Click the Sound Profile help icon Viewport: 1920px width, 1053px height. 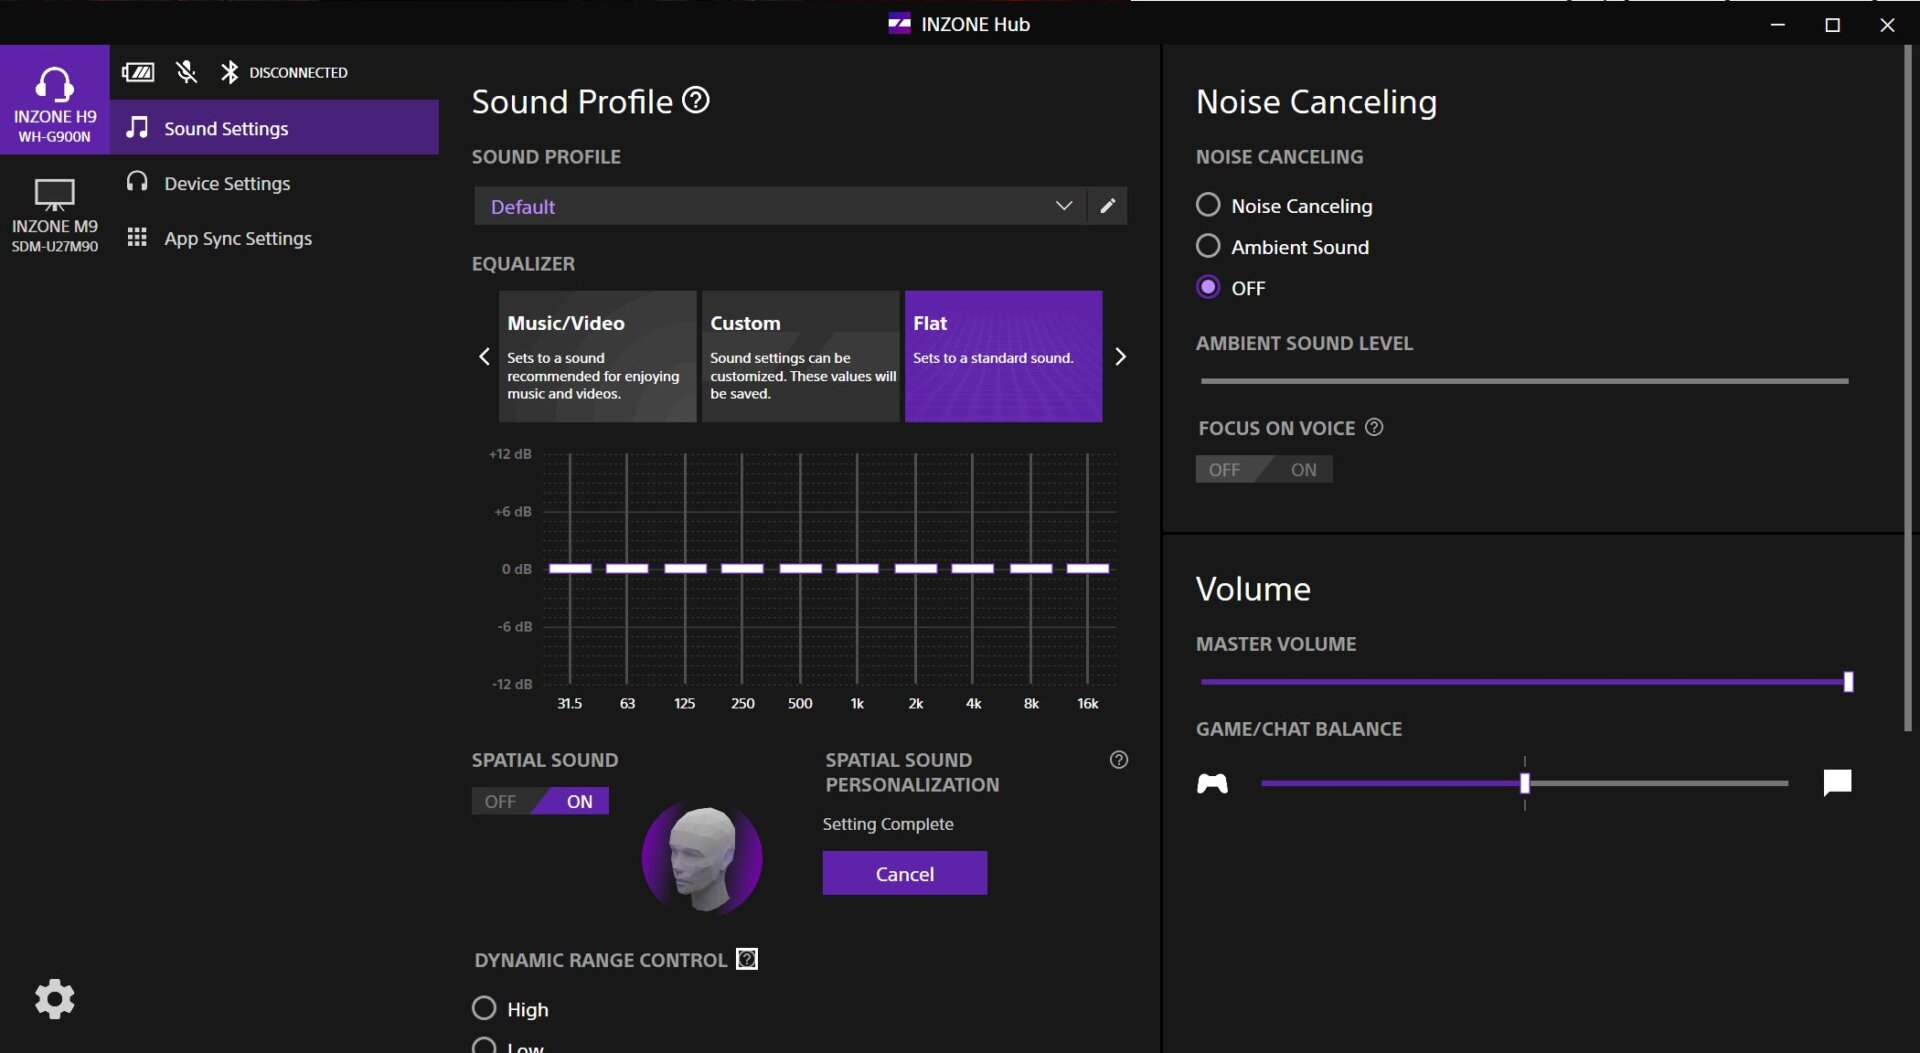696,100
